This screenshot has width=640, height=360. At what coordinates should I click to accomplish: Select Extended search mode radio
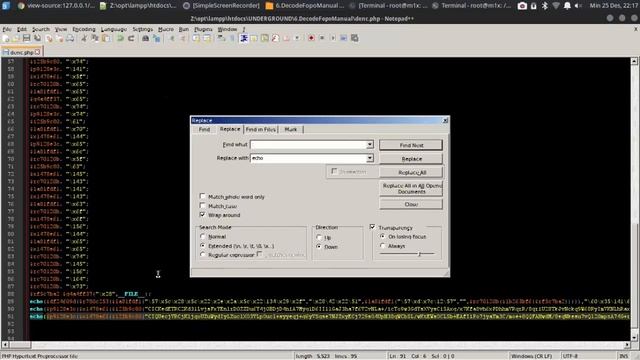click(x=202, y=246)
